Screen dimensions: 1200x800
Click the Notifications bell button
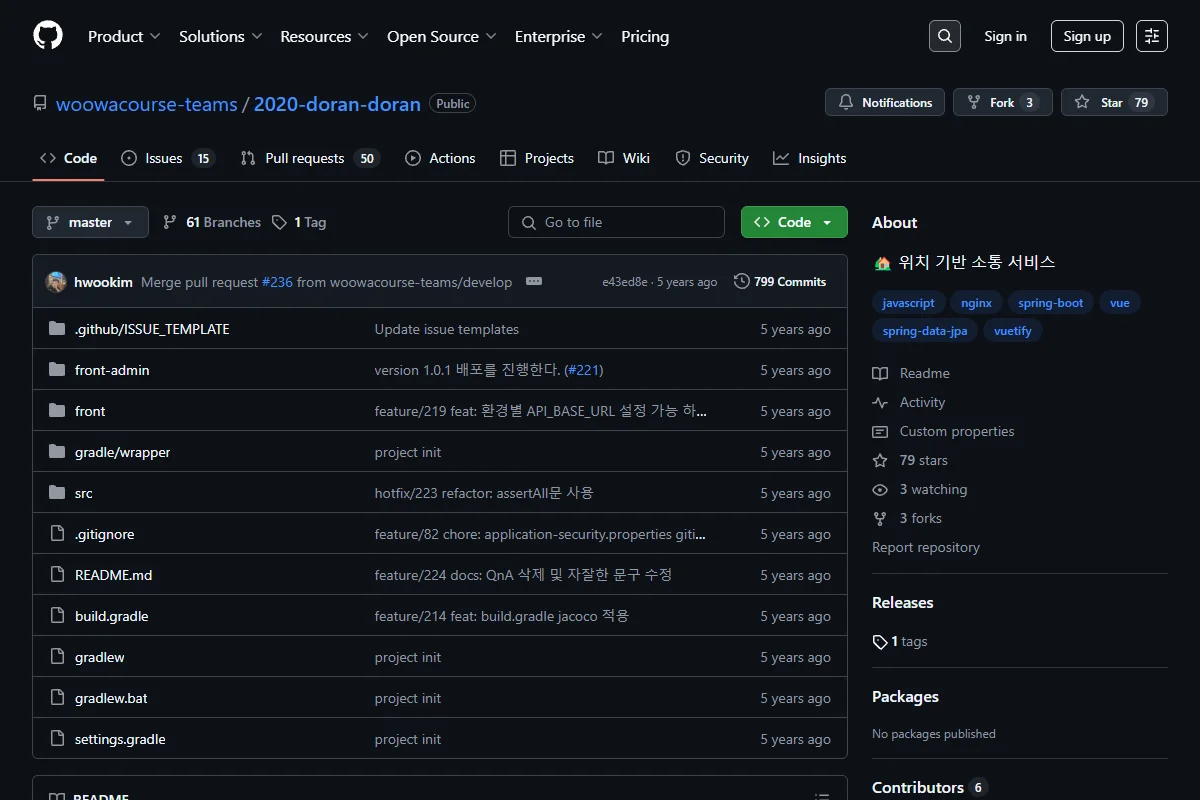[x=885, y=102]
